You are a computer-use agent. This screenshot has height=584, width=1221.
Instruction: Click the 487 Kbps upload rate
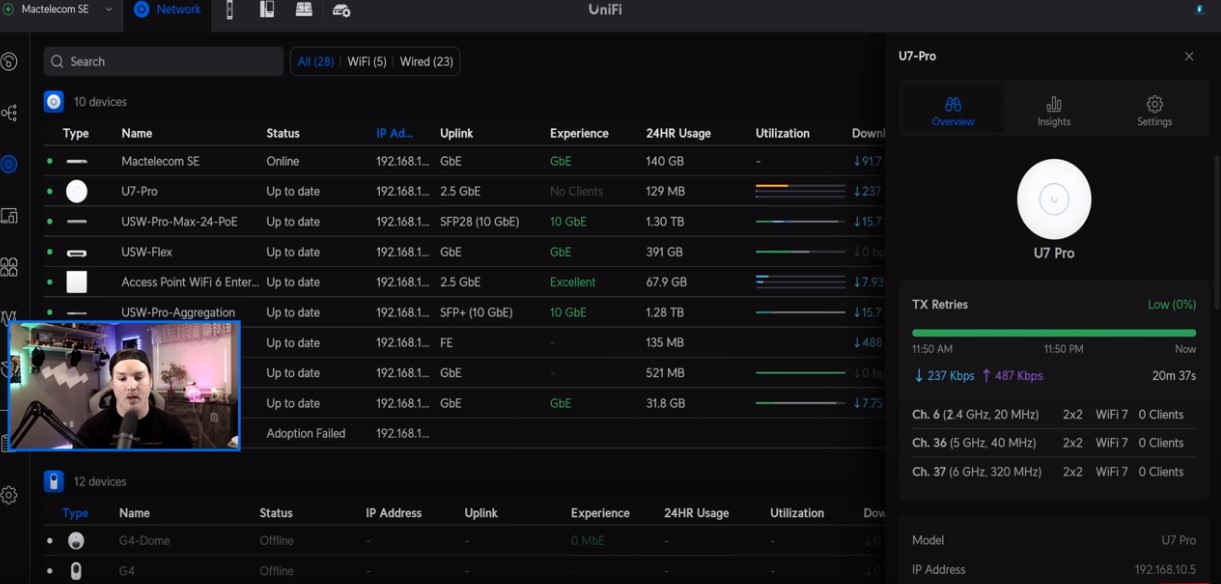1012,376
